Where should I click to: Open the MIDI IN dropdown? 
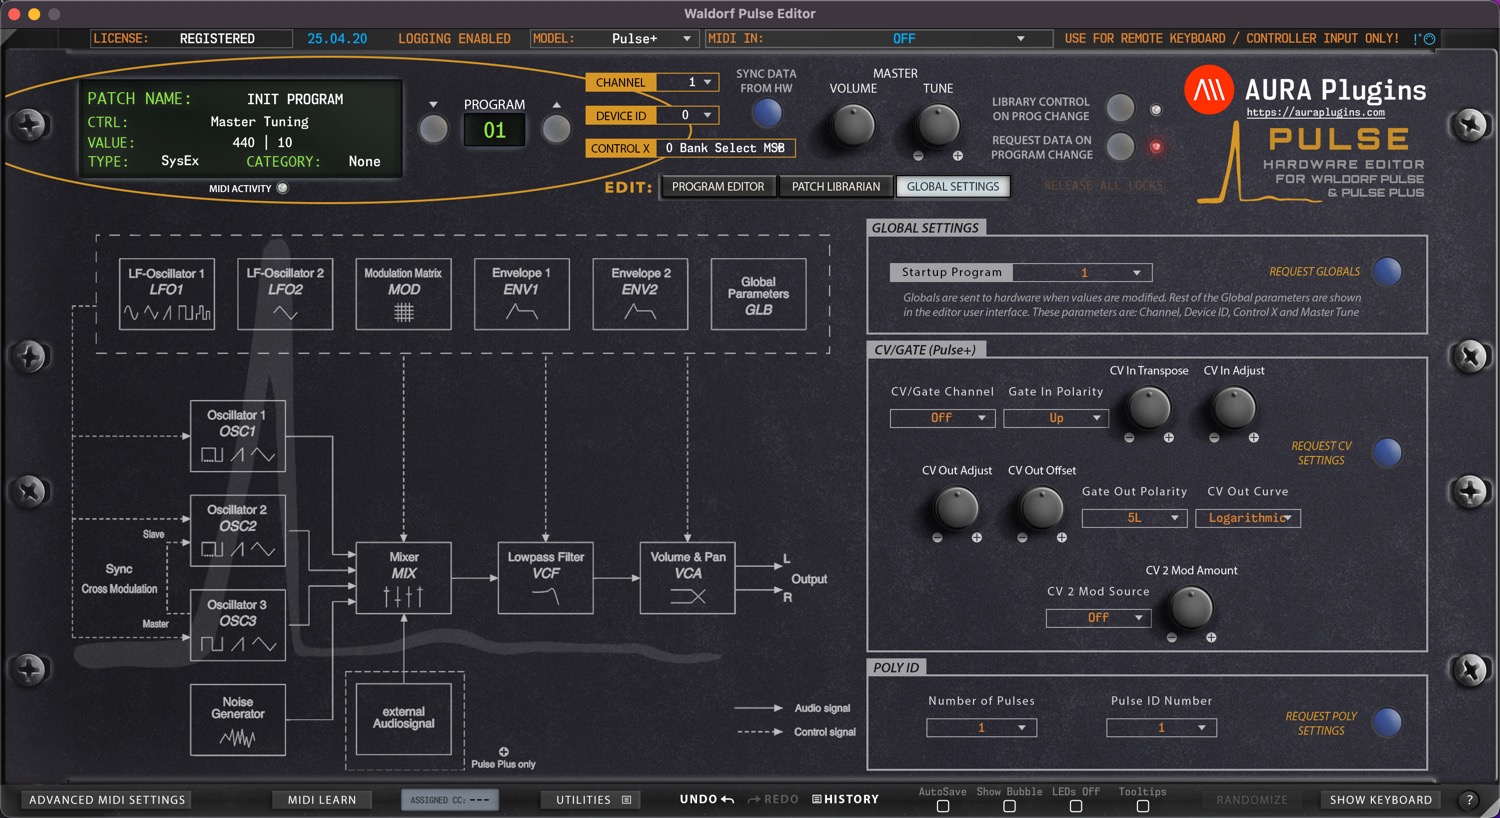pos(879,39)
